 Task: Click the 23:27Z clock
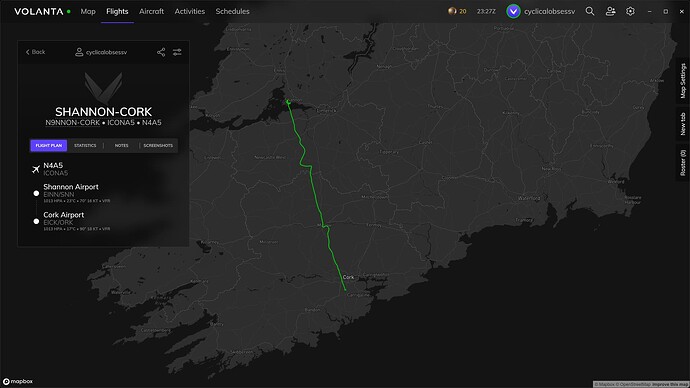pos(486,11)
